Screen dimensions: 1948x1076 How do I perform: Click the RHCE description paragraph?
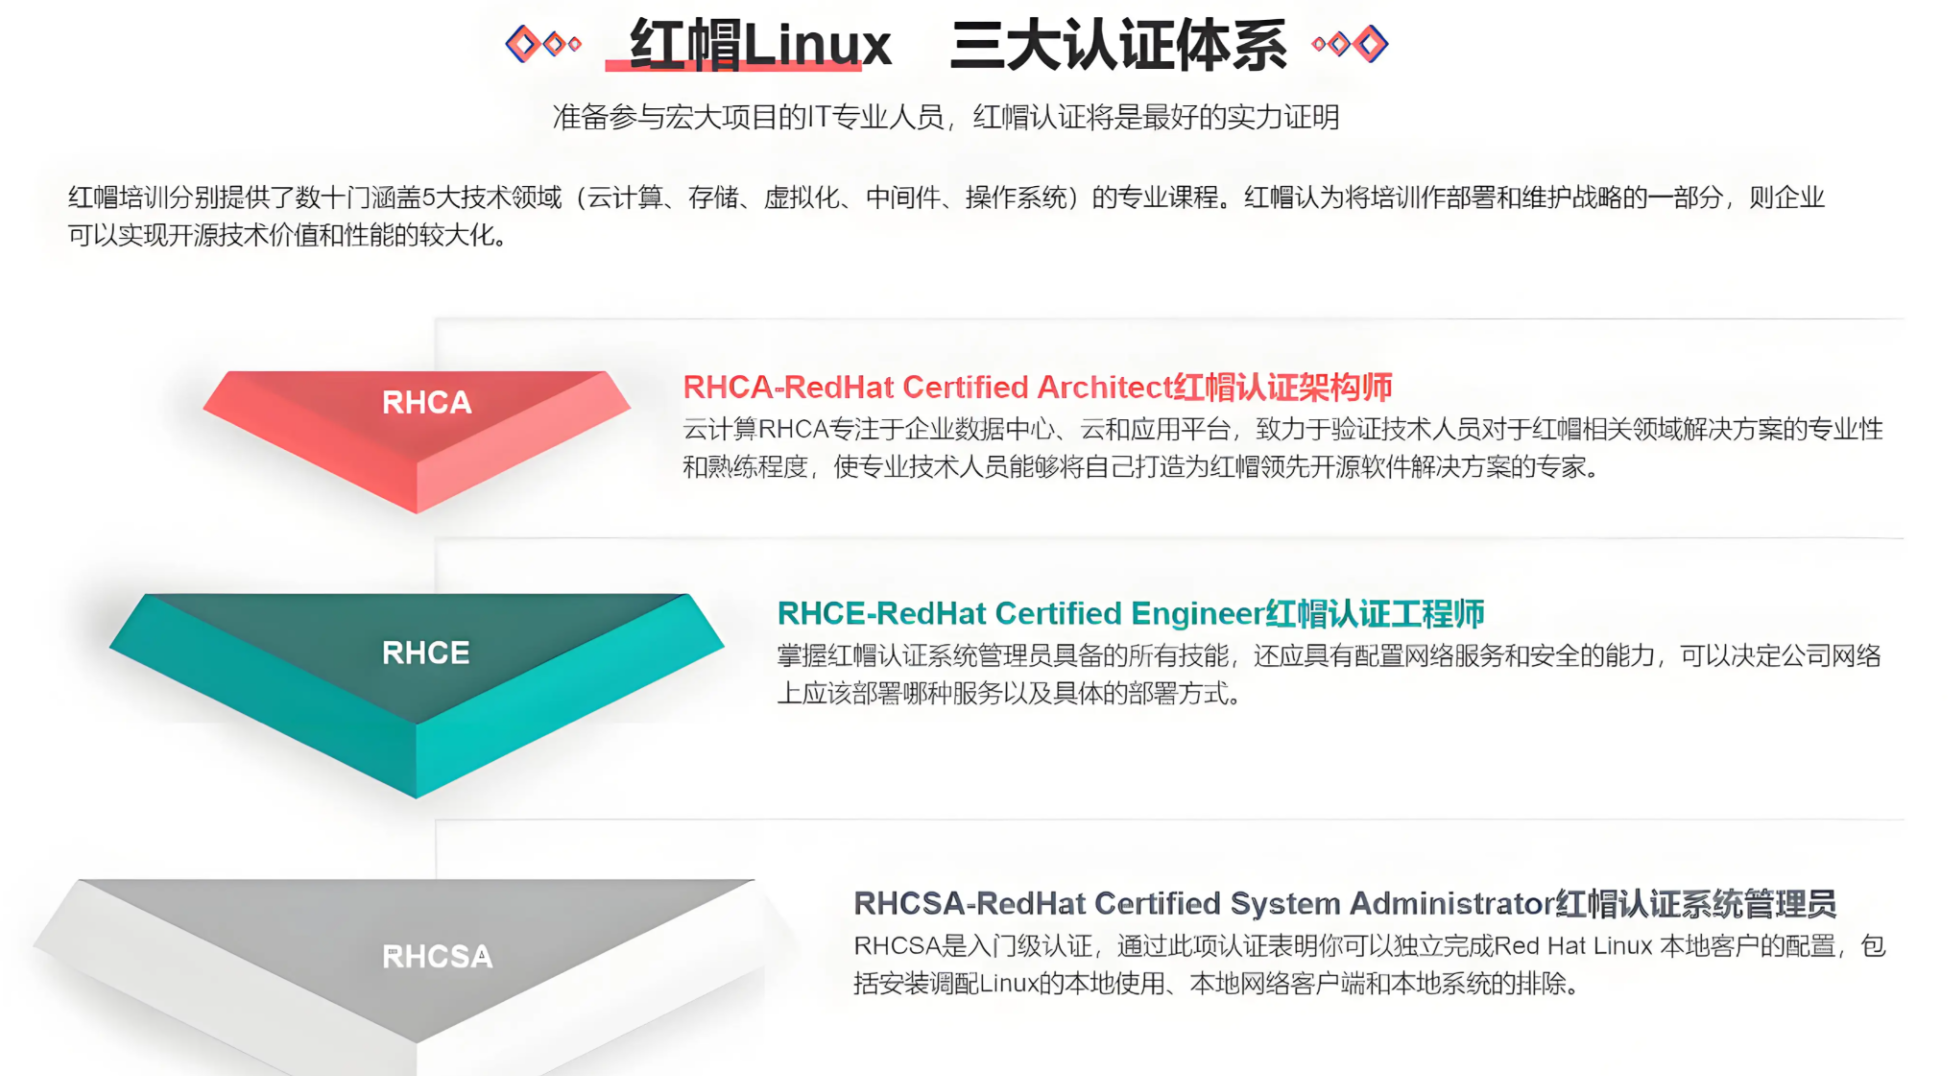click(1328, 675)
